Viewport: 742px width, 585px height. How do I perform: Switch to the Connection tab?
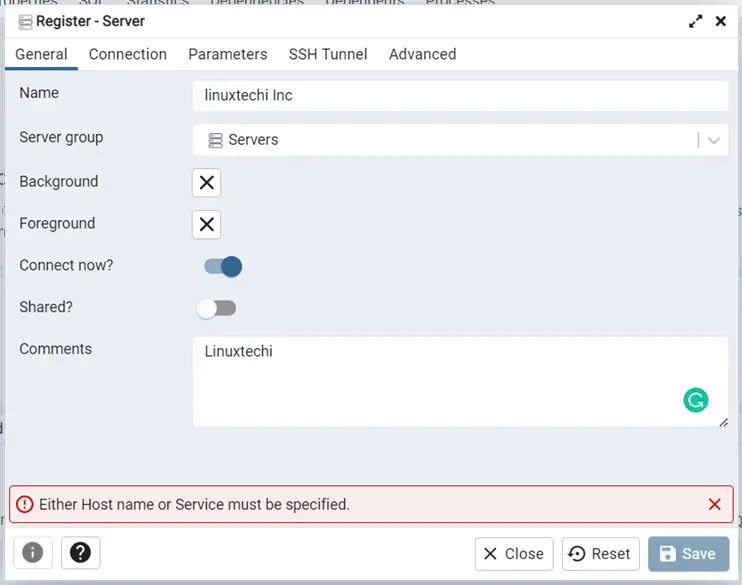(128, 54)
